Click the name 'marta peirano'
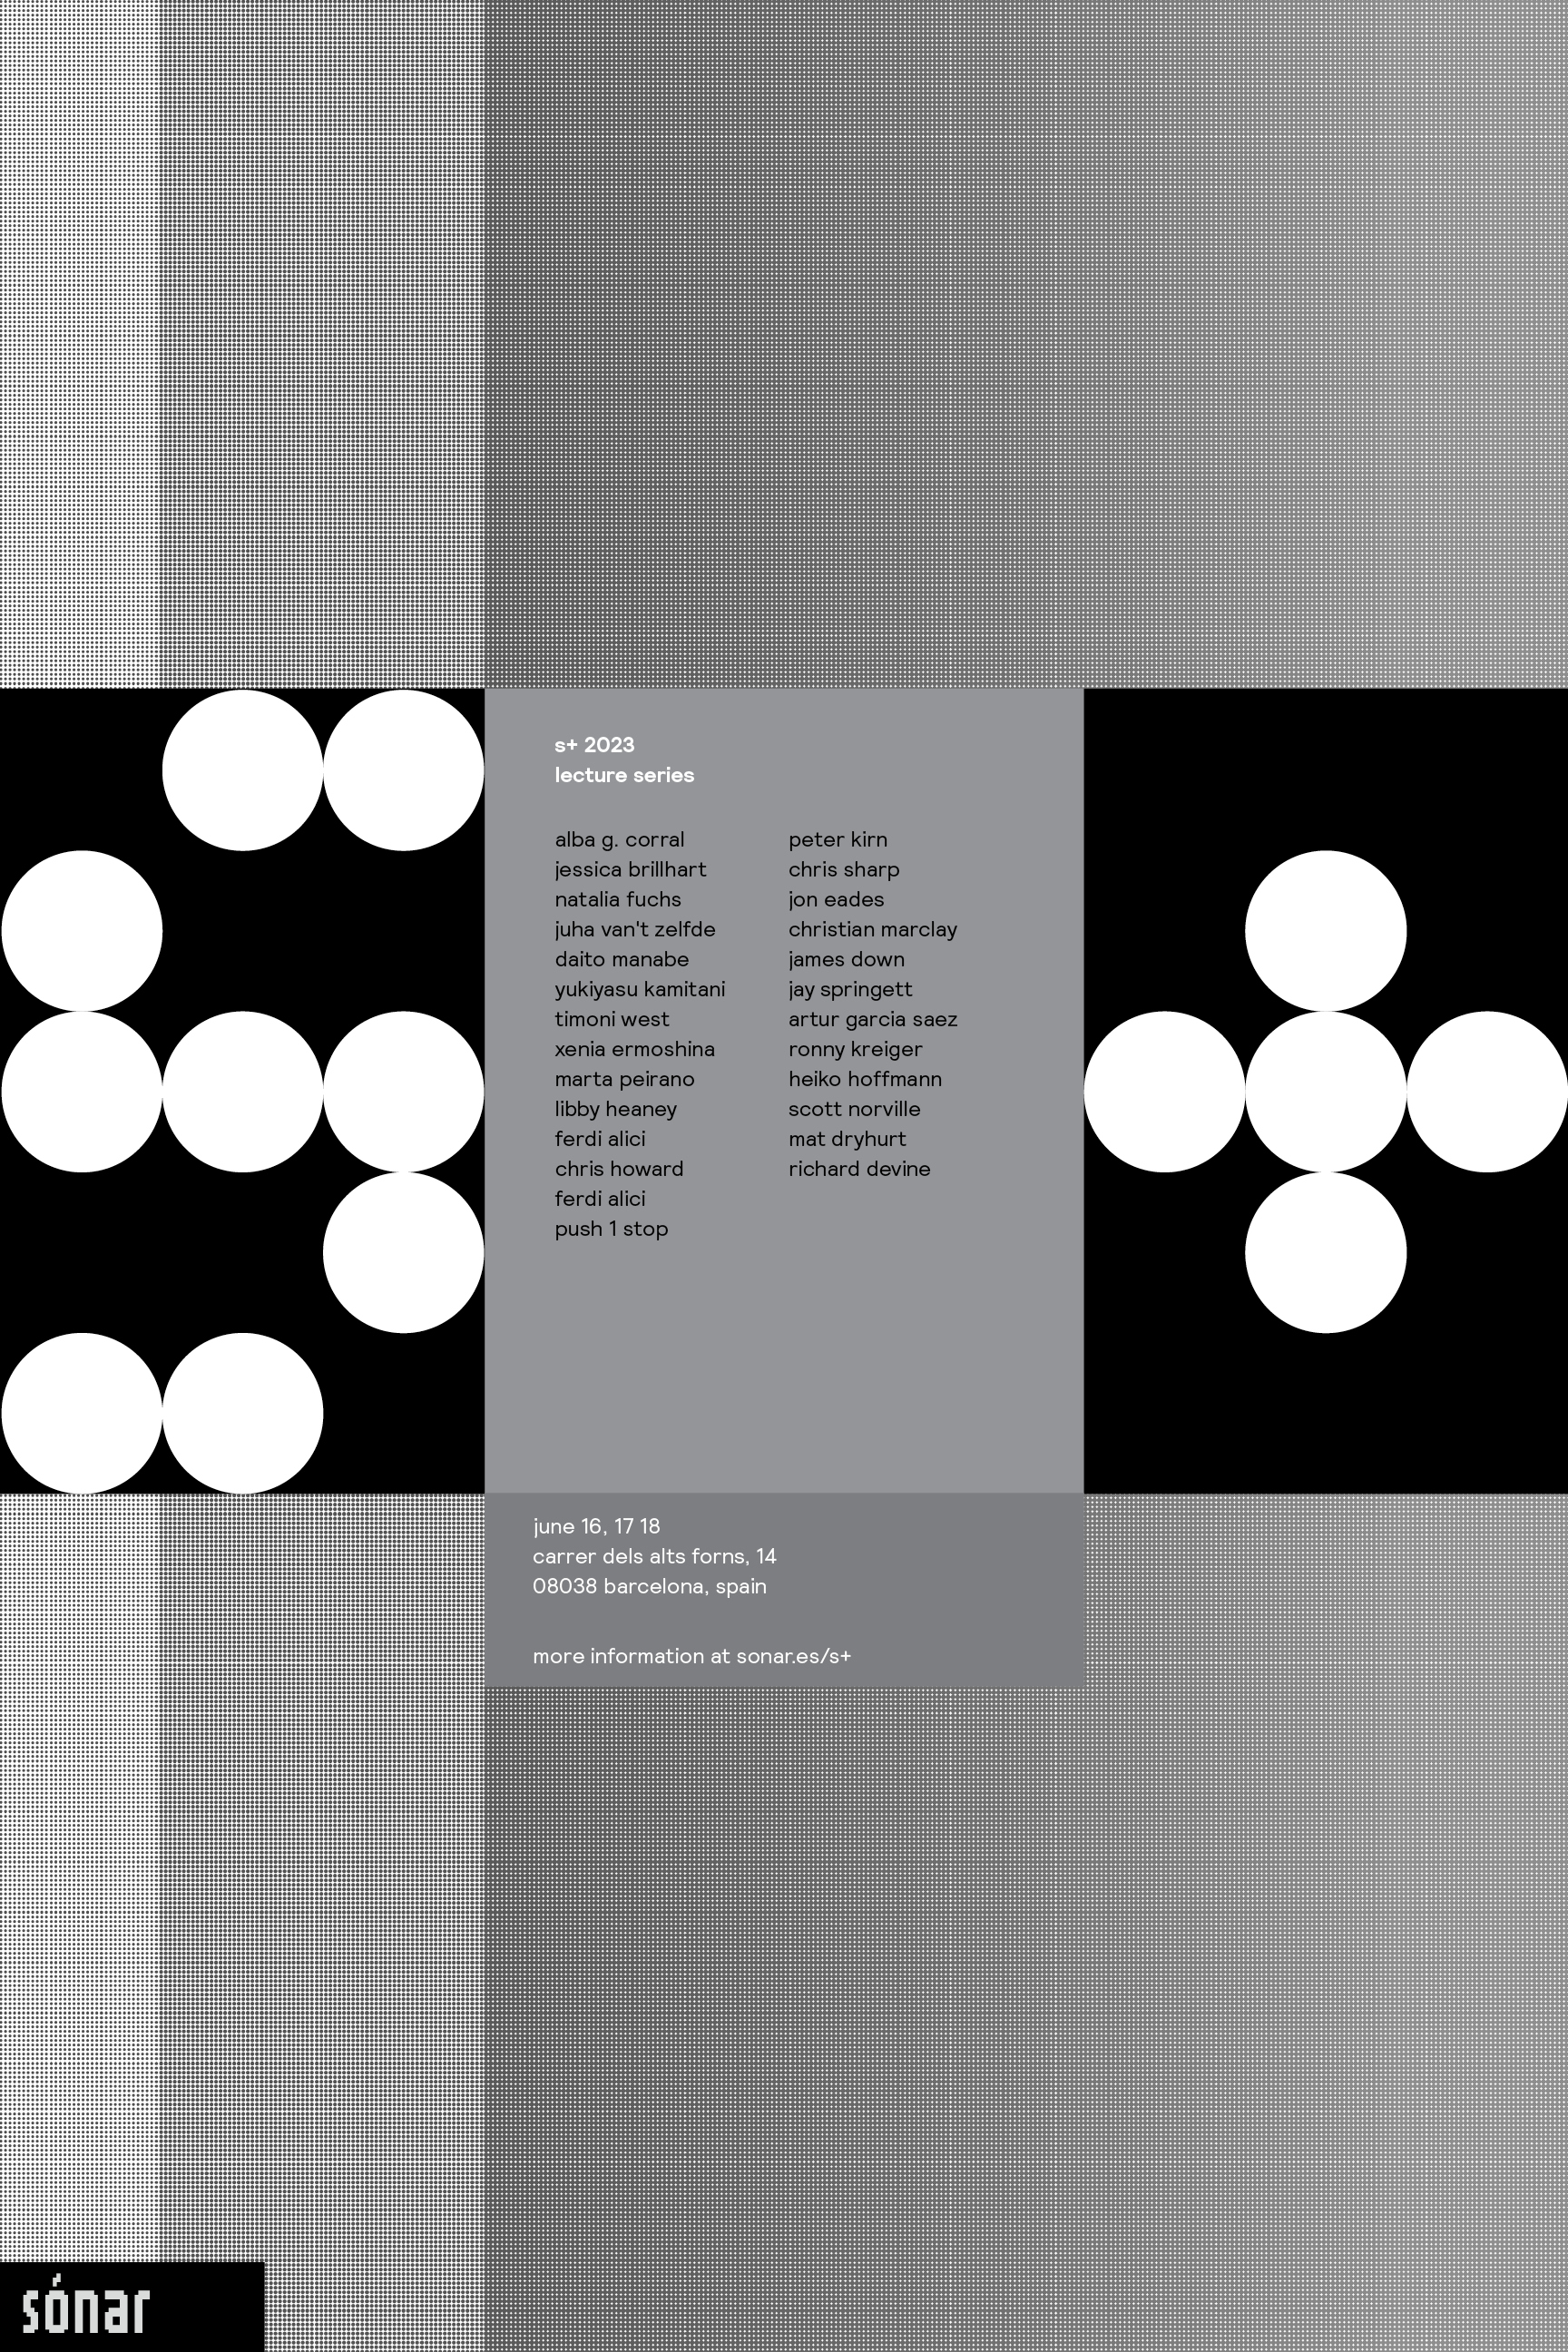The height and width of the screenshot is (2352, 1568). (625, 1080)
